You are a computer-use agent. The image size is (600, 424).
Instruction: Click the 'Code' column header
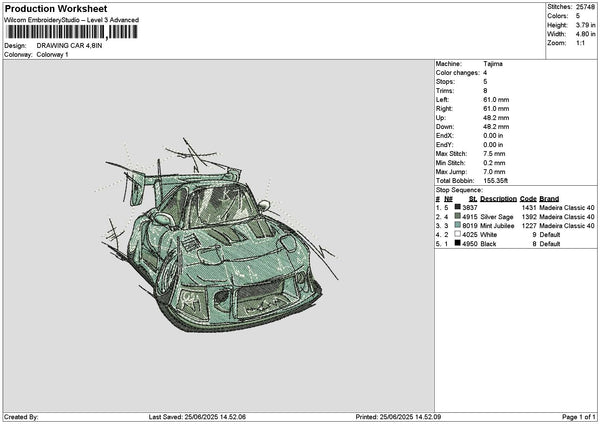[528, 199]
